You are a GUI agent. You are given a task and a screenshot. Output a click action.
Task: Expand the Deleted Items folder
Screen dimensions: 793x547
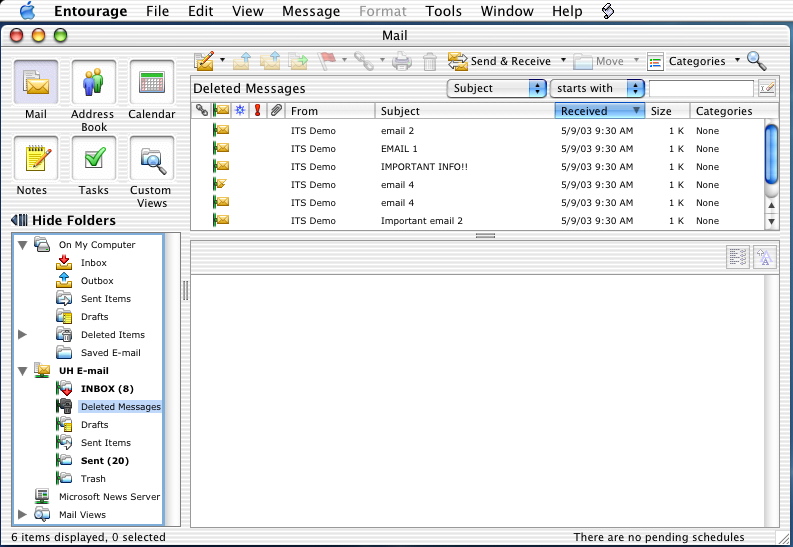pos(22,334)
